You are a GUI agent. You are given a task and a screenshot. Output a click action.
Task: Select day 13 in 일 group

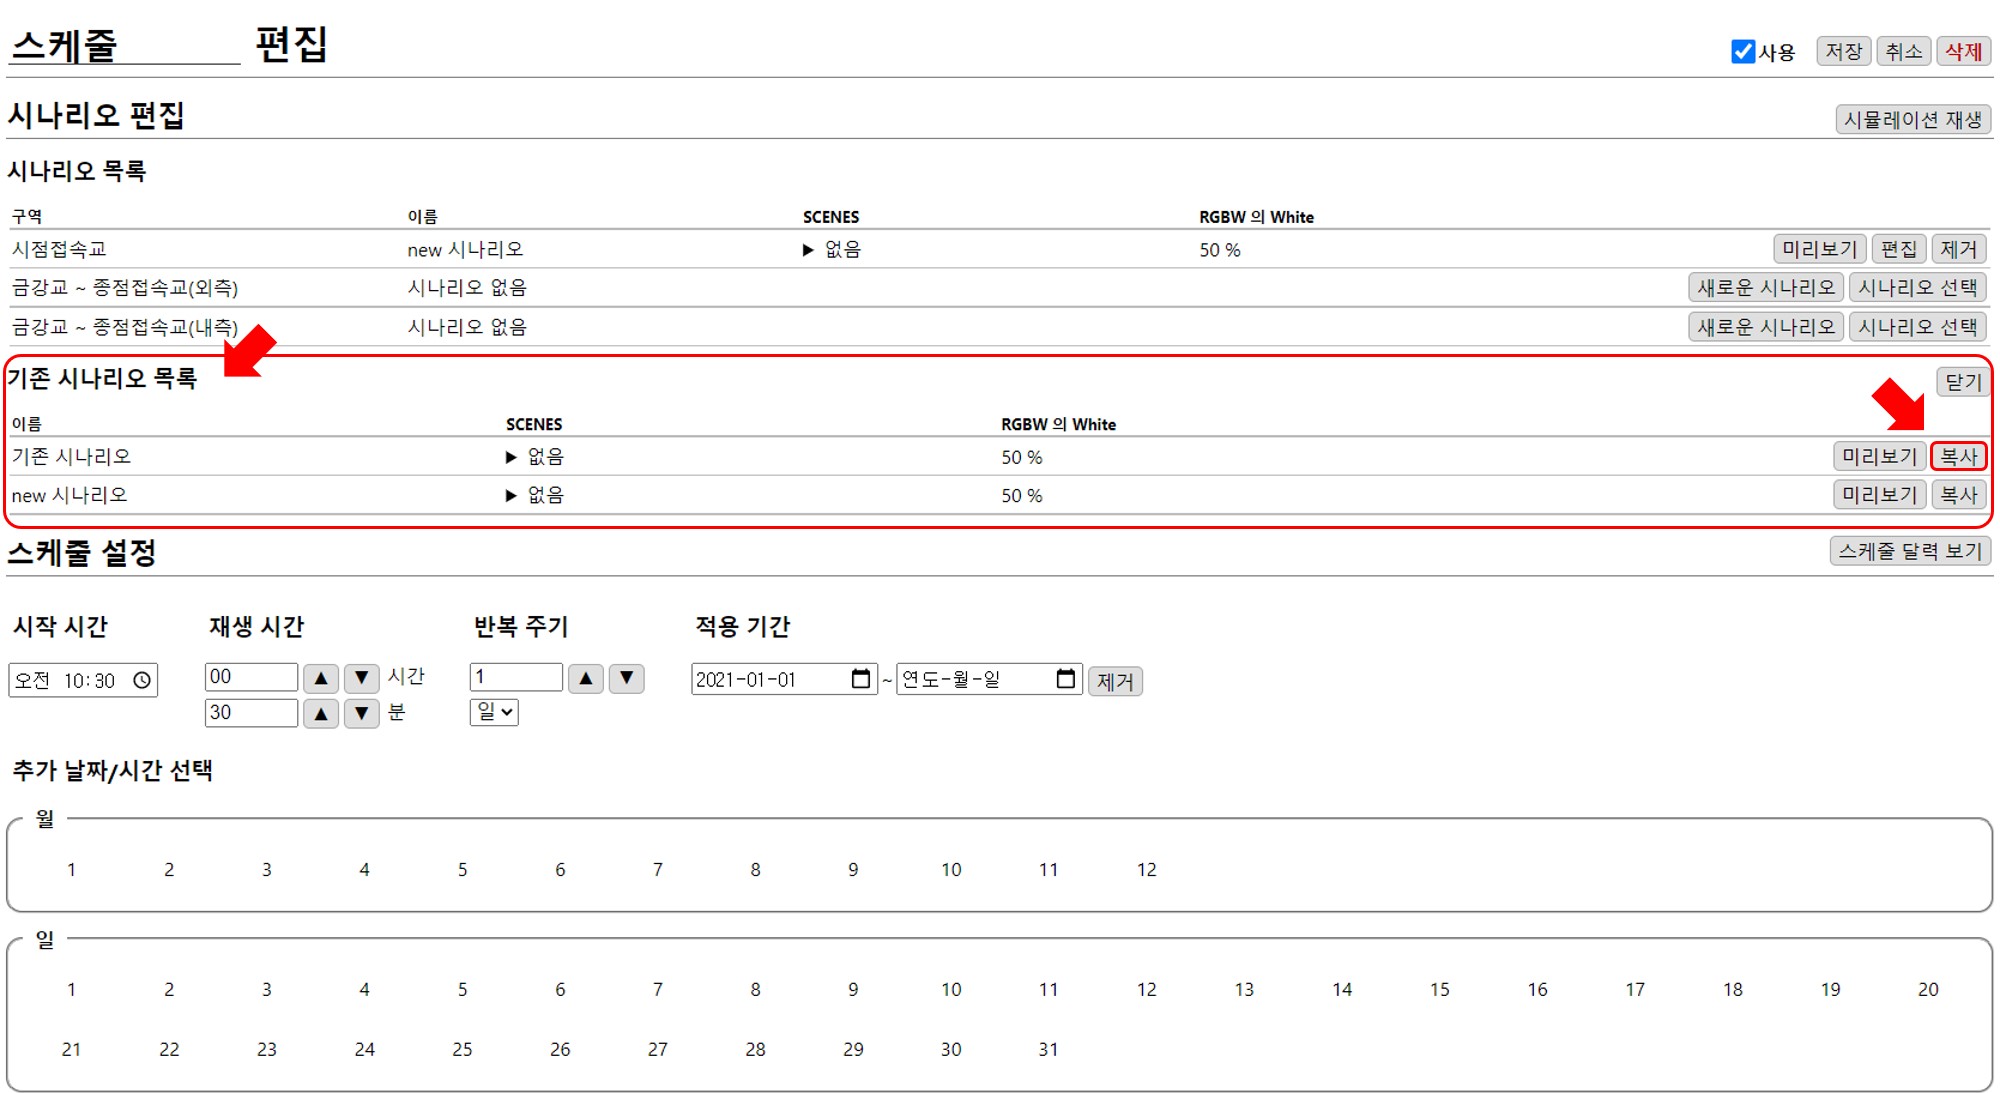(1244, 990)
